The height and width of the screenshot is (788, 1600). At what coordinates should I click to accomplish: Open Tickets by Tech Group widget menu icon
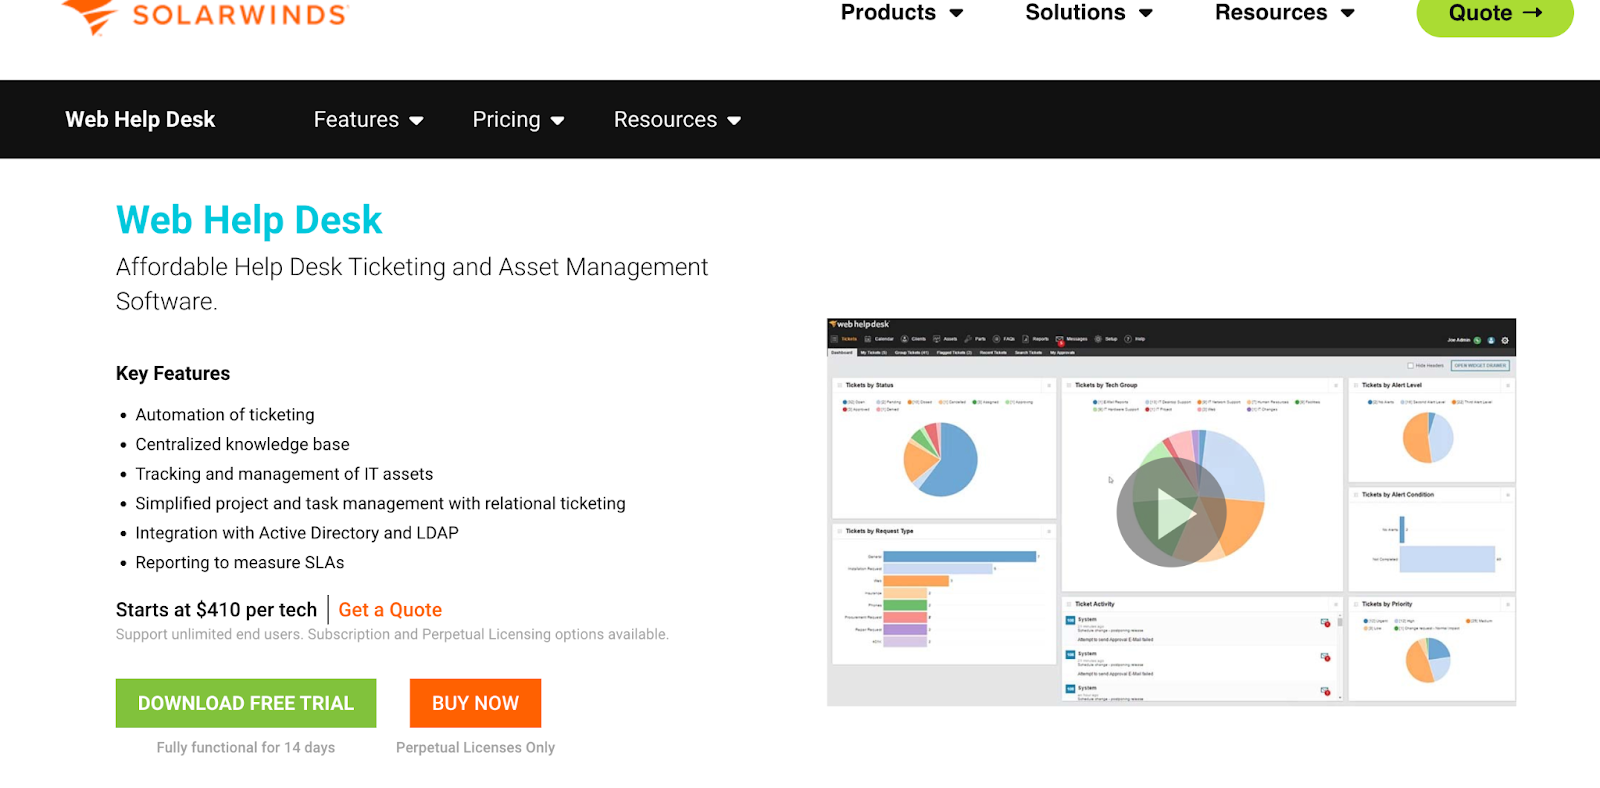pyautogui.click(x=1336, y=385)
